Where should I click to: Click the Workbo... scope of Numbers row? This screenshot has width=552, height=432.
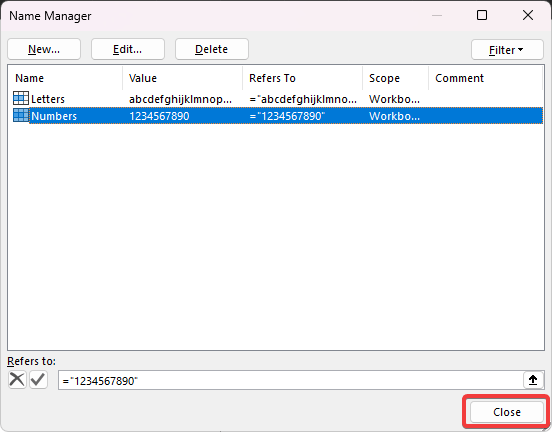pyautogui.click(x=394, y=116)
